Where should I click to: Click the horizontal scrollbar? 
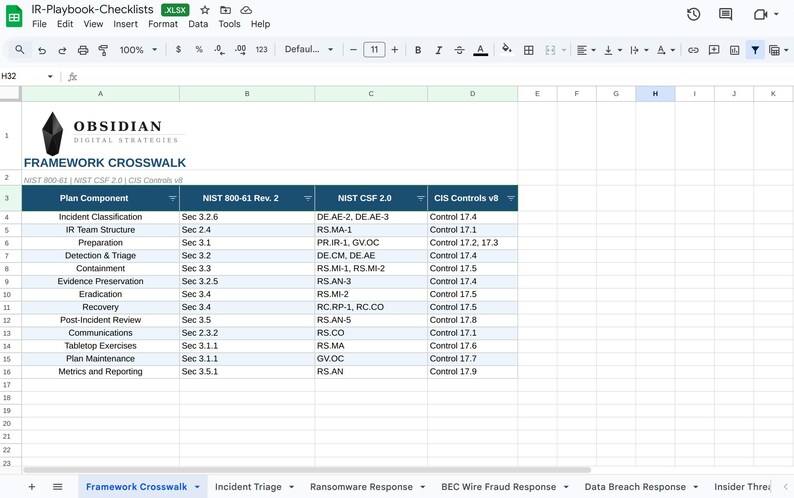[307, 470]
